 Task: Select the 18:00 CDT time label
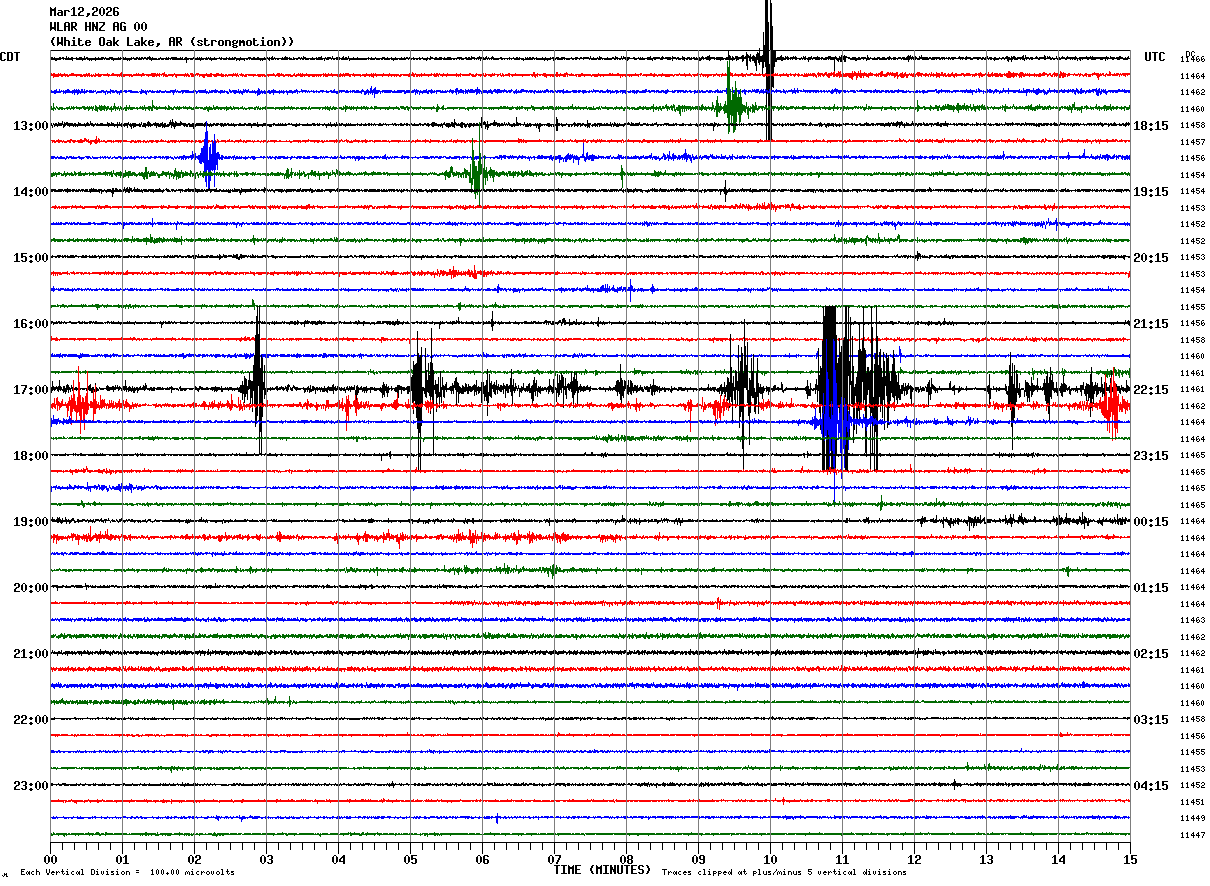click(30, 456)
